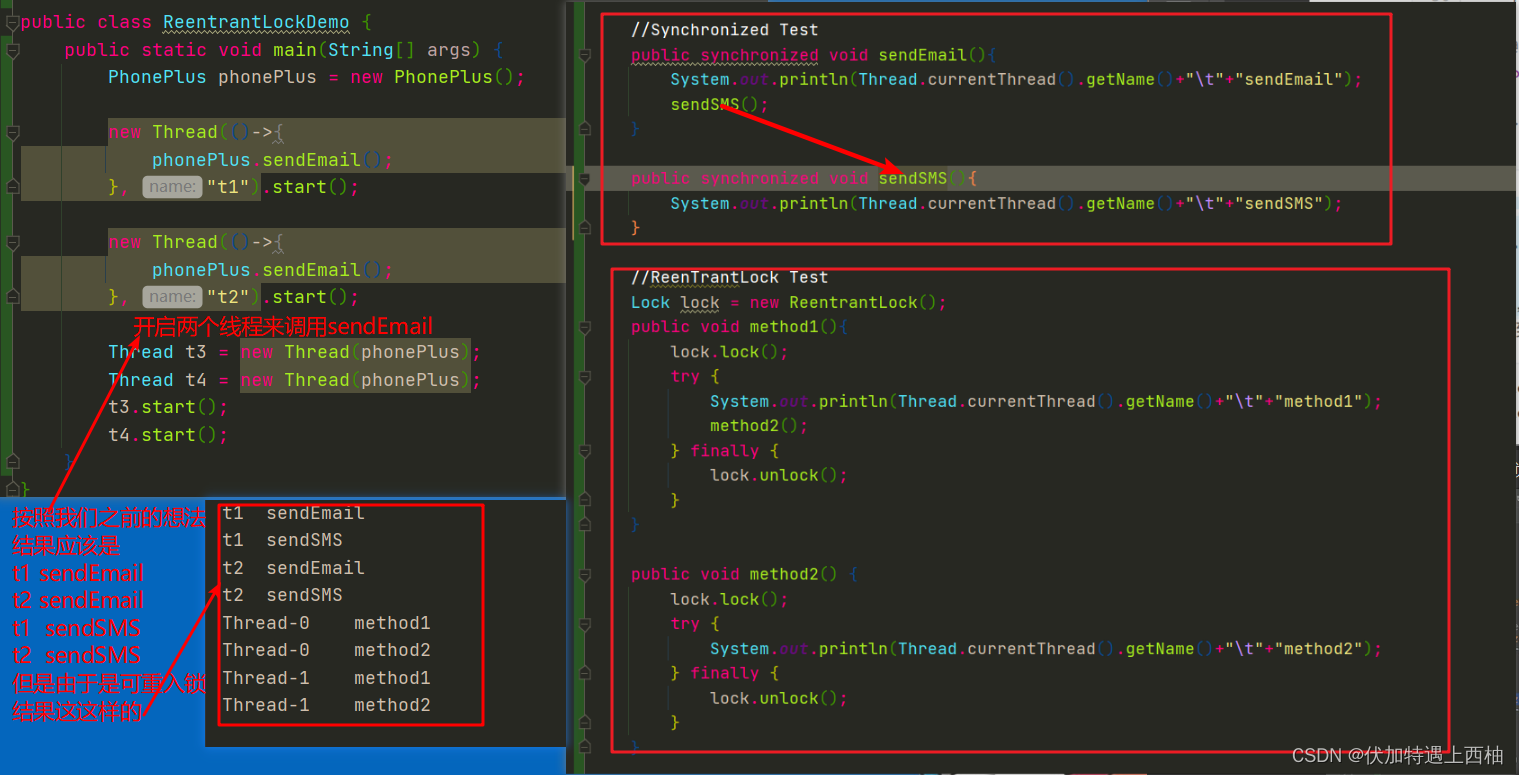Image resolution: width=1519 pixels, height=775 pixels.
Task: Click the "name:" hint before "t1"
Action: pyautogui.click(x=172, y=187)
